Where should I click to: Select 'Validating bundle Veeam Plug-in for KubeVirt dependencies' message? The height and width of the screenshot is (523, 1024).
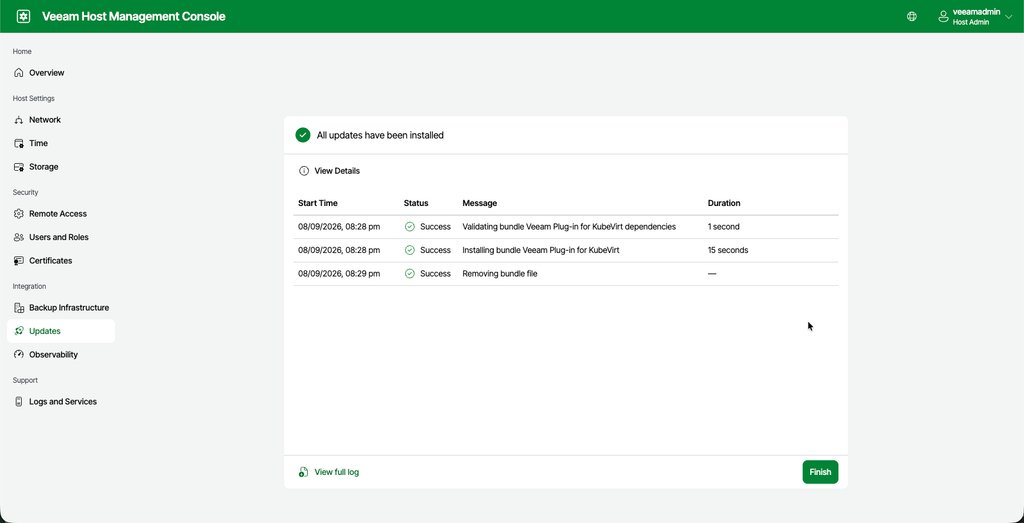pyautogui.click(x=569, y=227)
